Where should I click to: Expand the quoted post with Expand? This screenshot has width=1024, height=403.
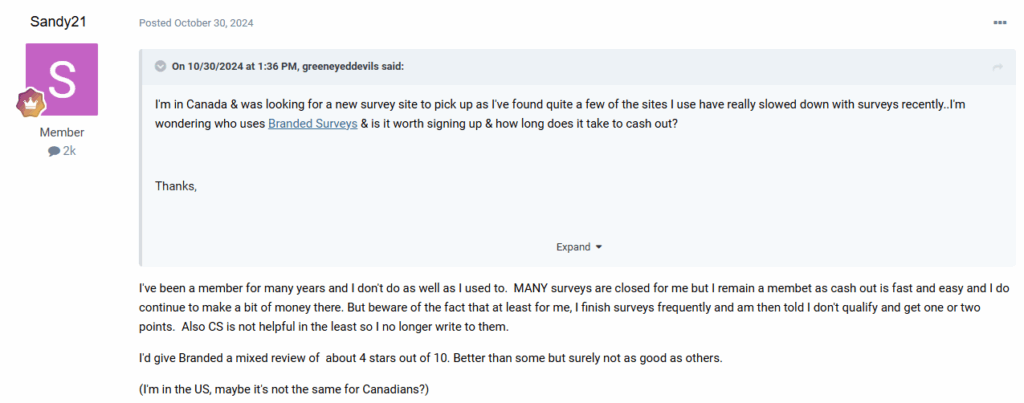pos(572,247)
